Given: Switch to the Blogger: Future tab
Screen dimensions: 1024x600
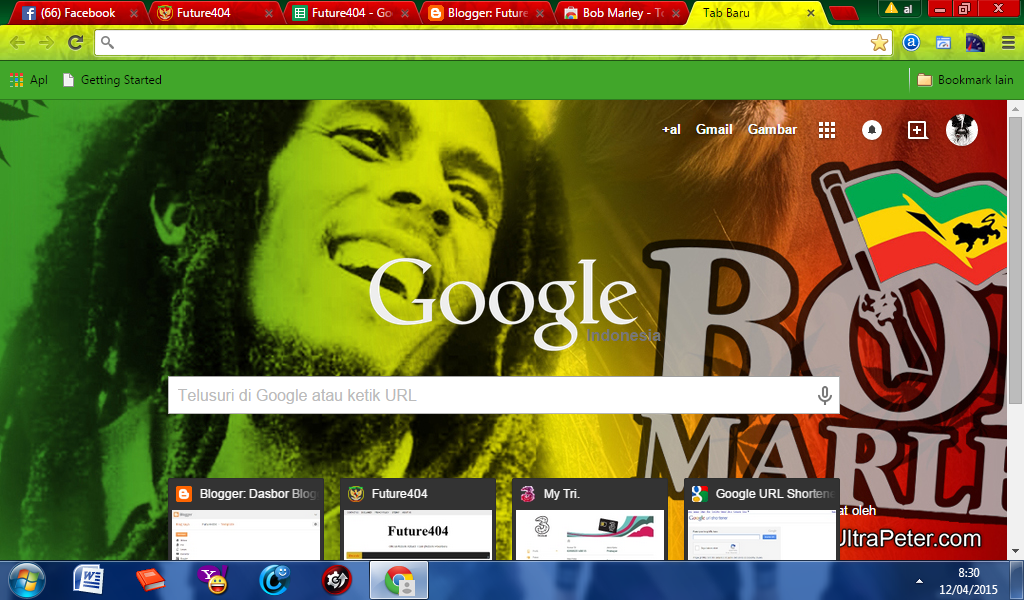Looking at the screenshot, I should pos(487,13).
